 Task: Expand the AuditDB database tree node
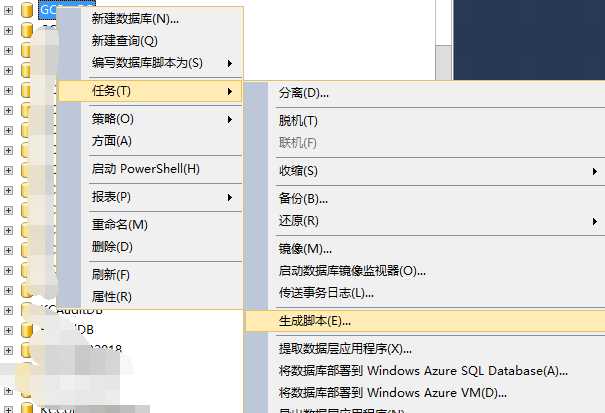tap(8, 310)
